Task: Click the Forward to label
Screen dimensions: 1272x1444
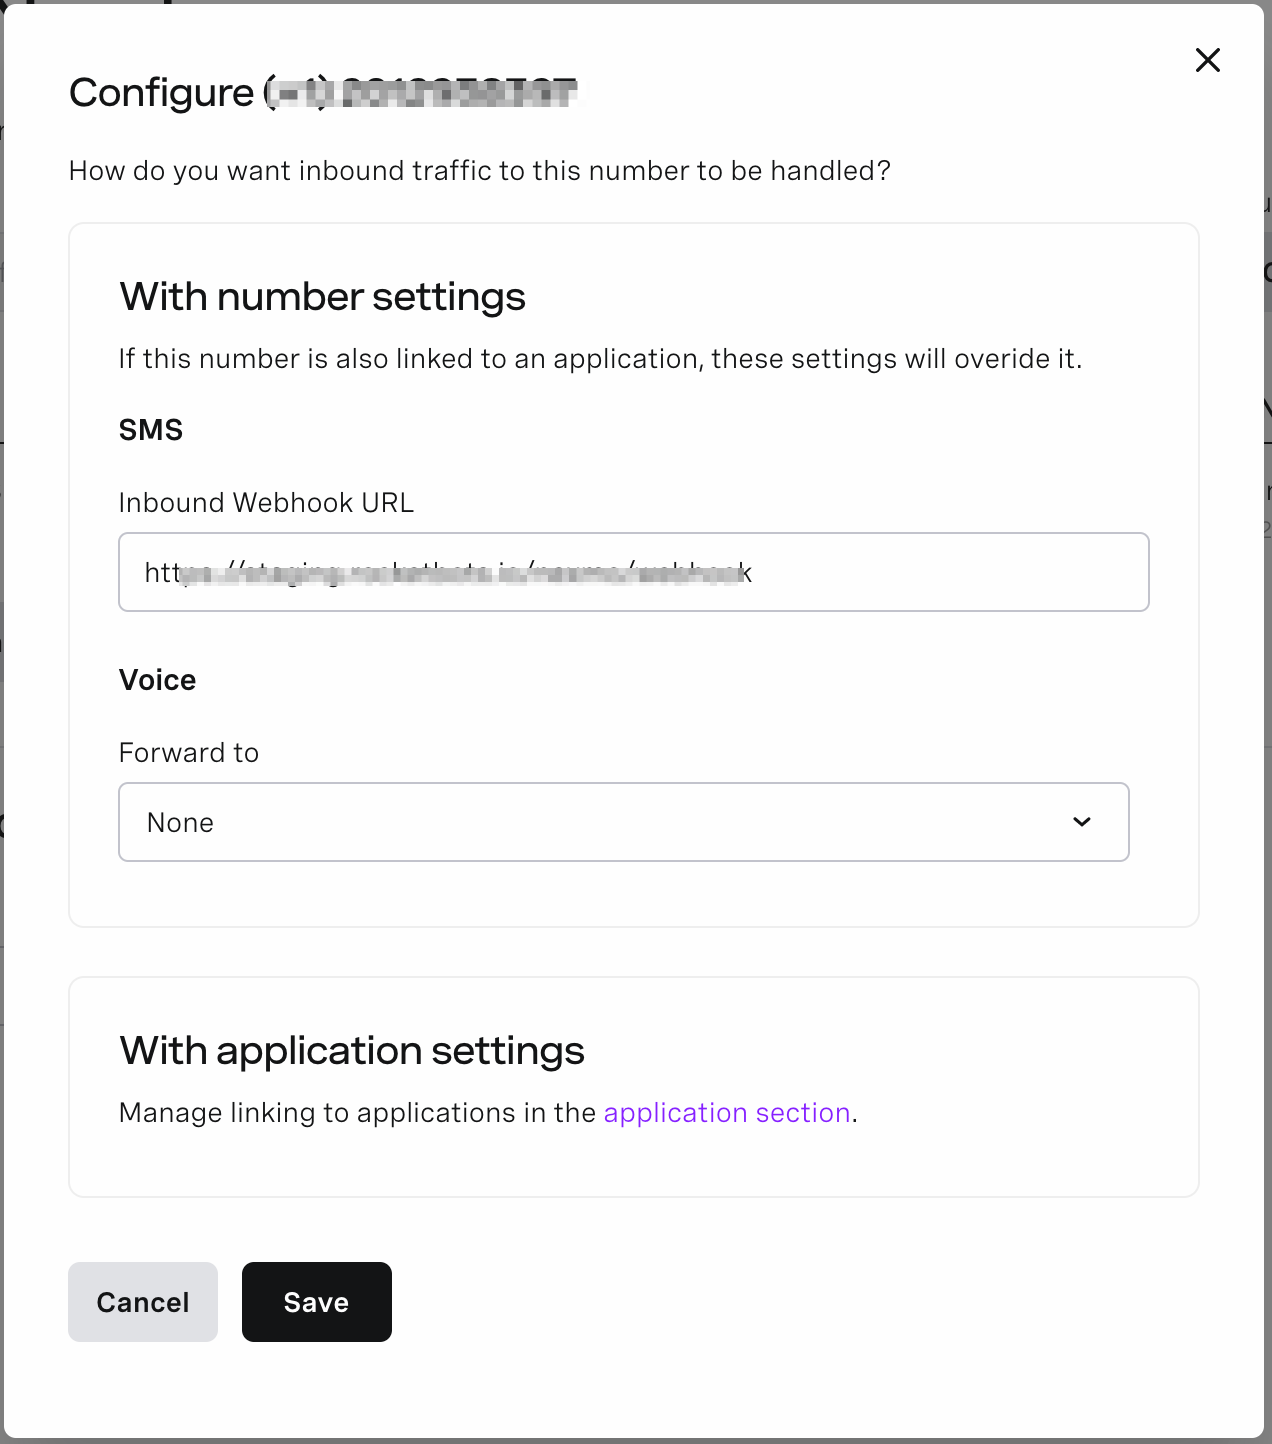Action: (x=189, y=753)
